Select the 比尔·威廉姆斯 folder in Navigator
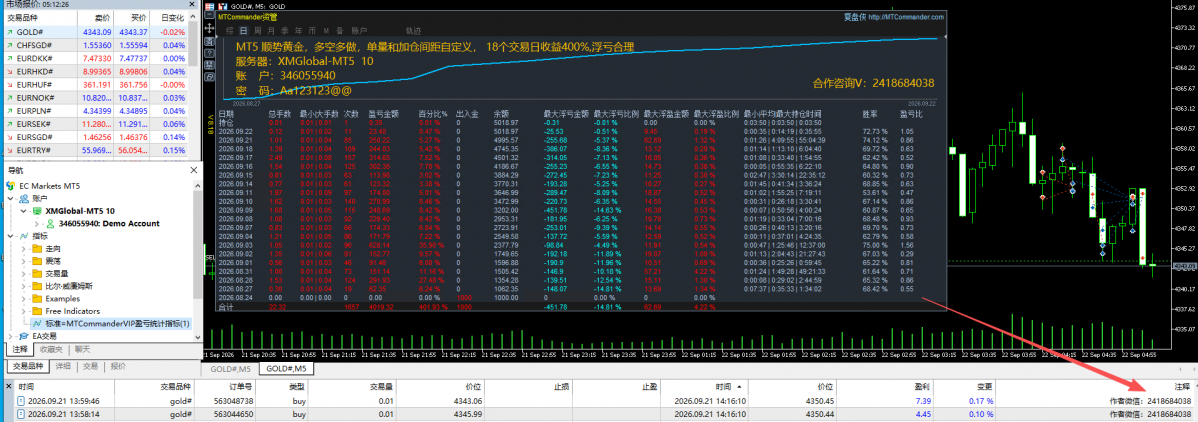The width and height of the screenshot is (1198, 422). pyautogui.click(x=69, y=286)
